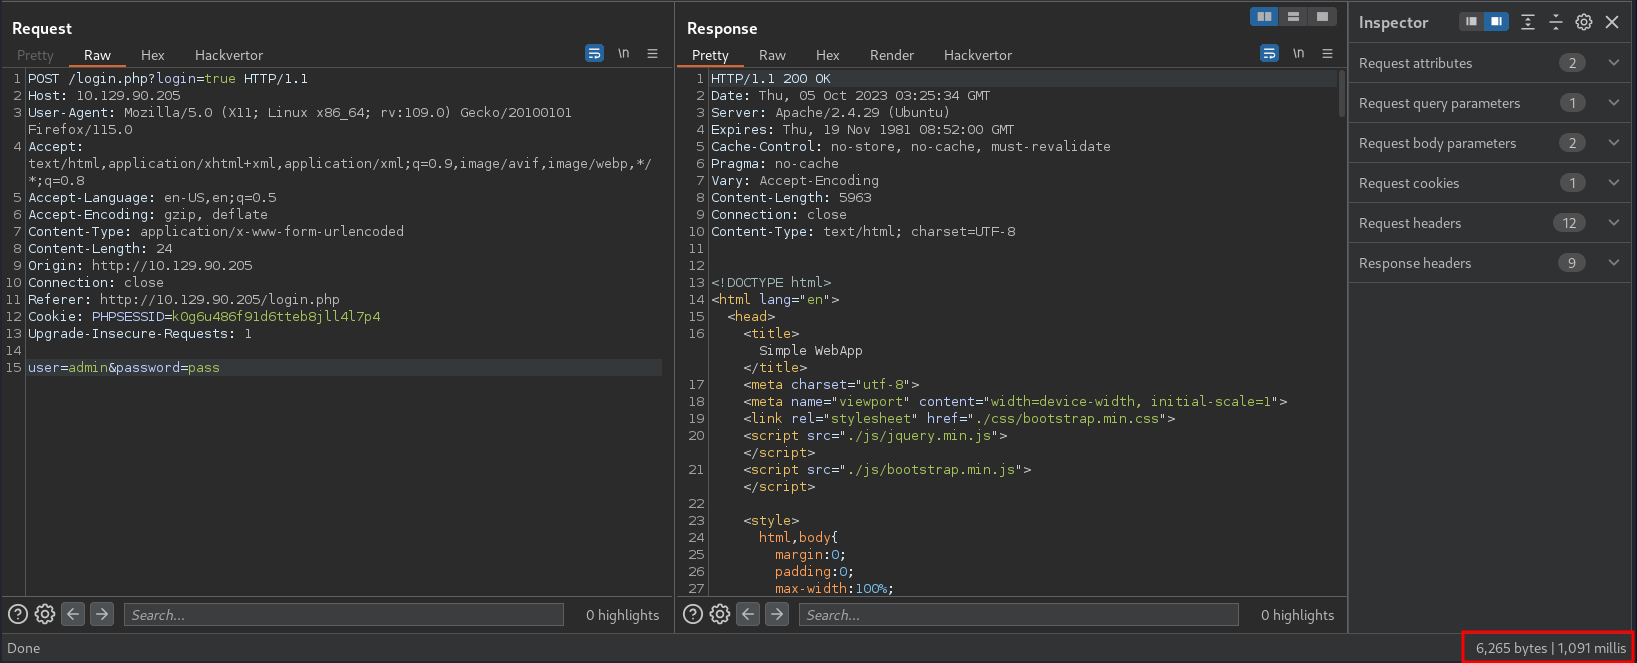Open the Render tab in Response

tap(891, 55)
